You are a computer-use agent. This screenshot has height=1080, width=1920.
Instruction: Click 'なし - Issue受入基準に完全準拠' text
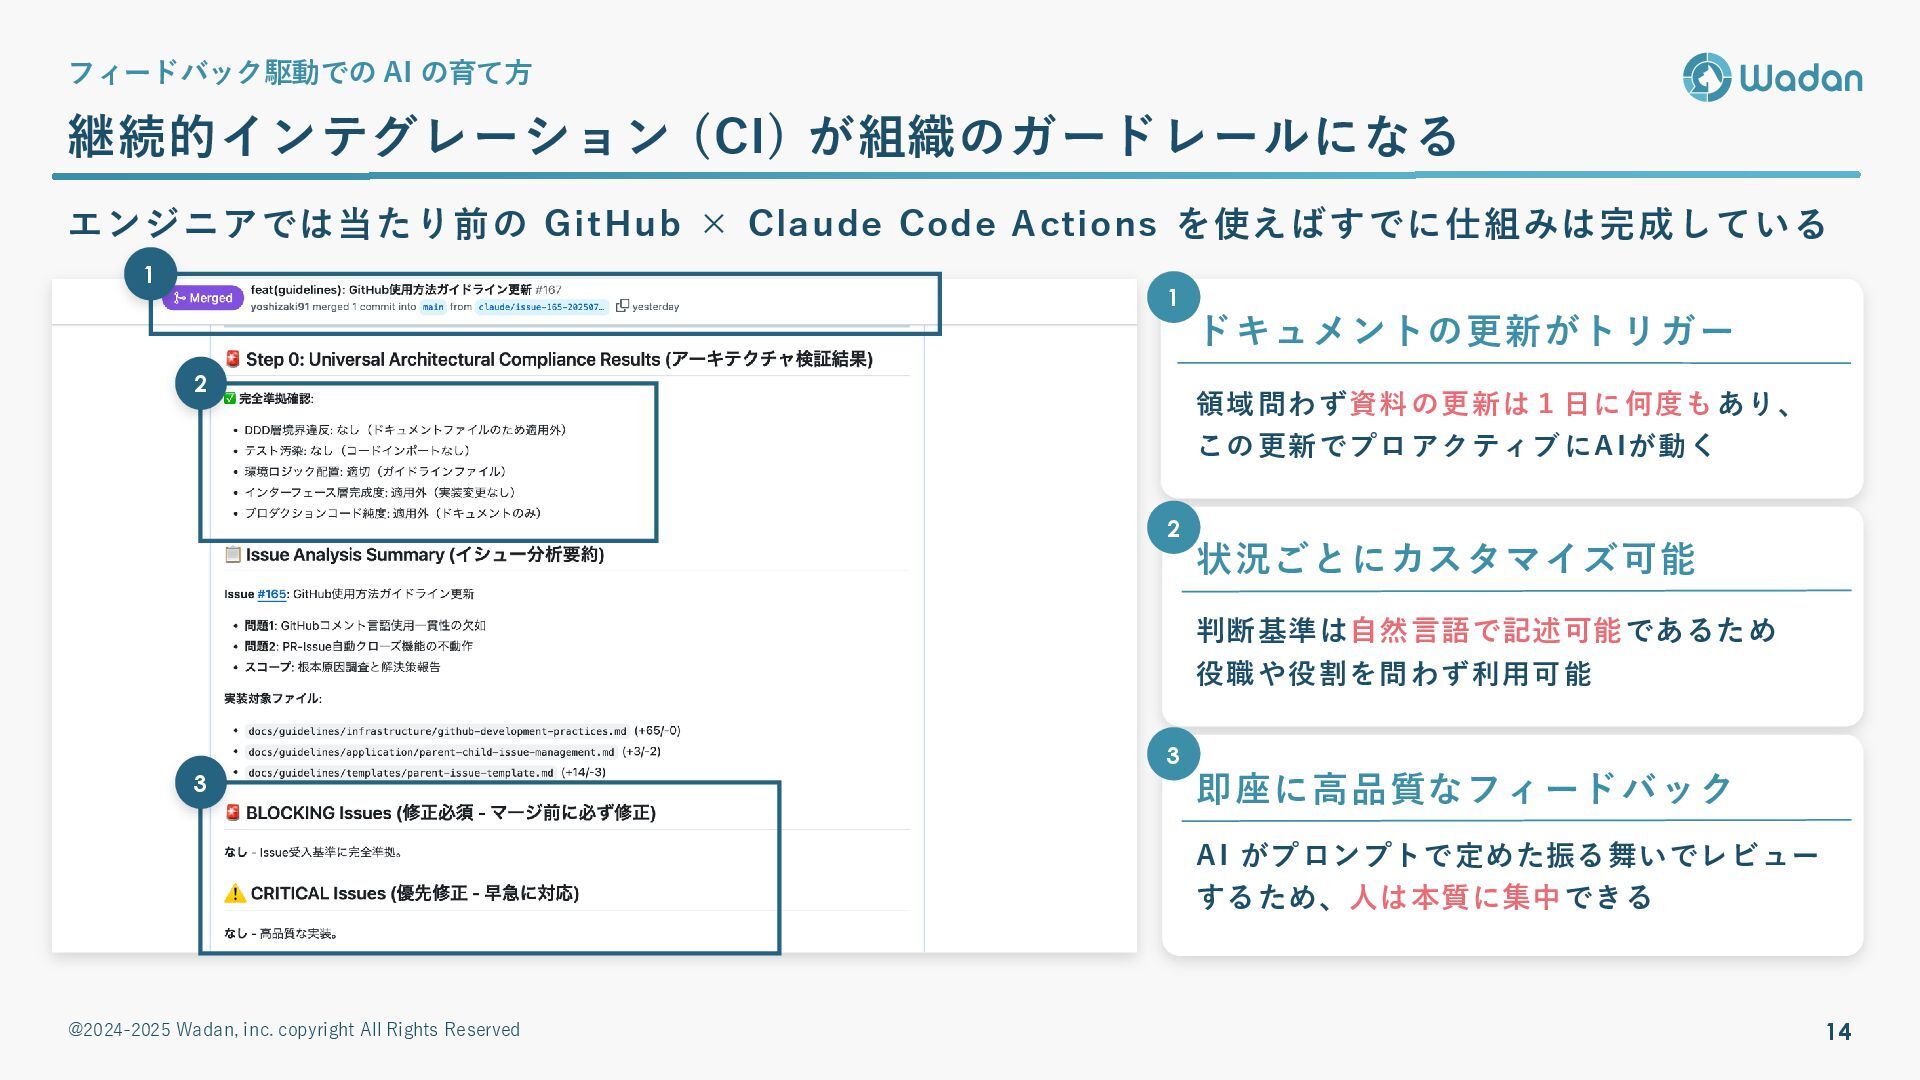pyautogui.click(x=314, y=852)
